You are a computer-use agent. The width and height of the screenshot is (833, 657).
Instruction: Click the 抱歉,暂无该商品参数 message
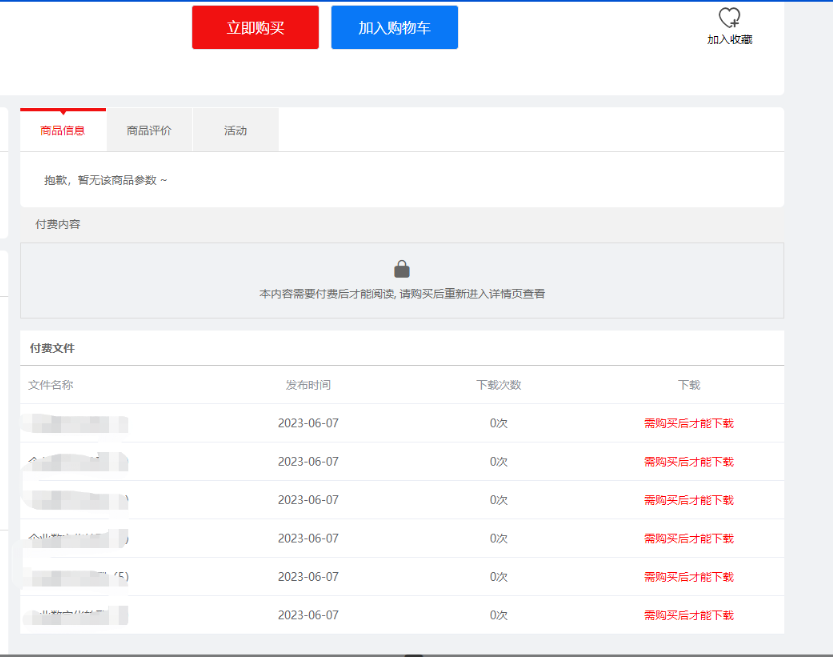[106, 180]
